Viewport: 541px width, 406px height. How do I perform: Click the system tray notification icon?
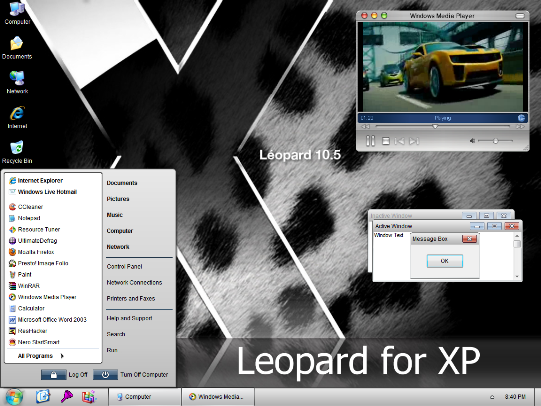point(492,397)
